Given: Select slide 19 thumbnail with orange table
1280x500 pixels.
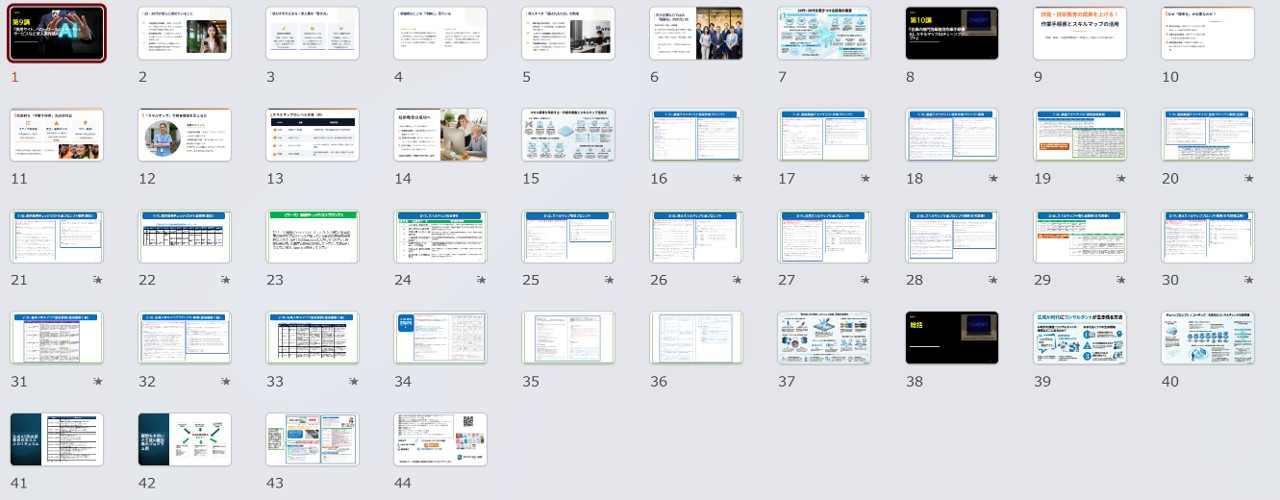Looking at the screenshot, I should (1081, 135).
